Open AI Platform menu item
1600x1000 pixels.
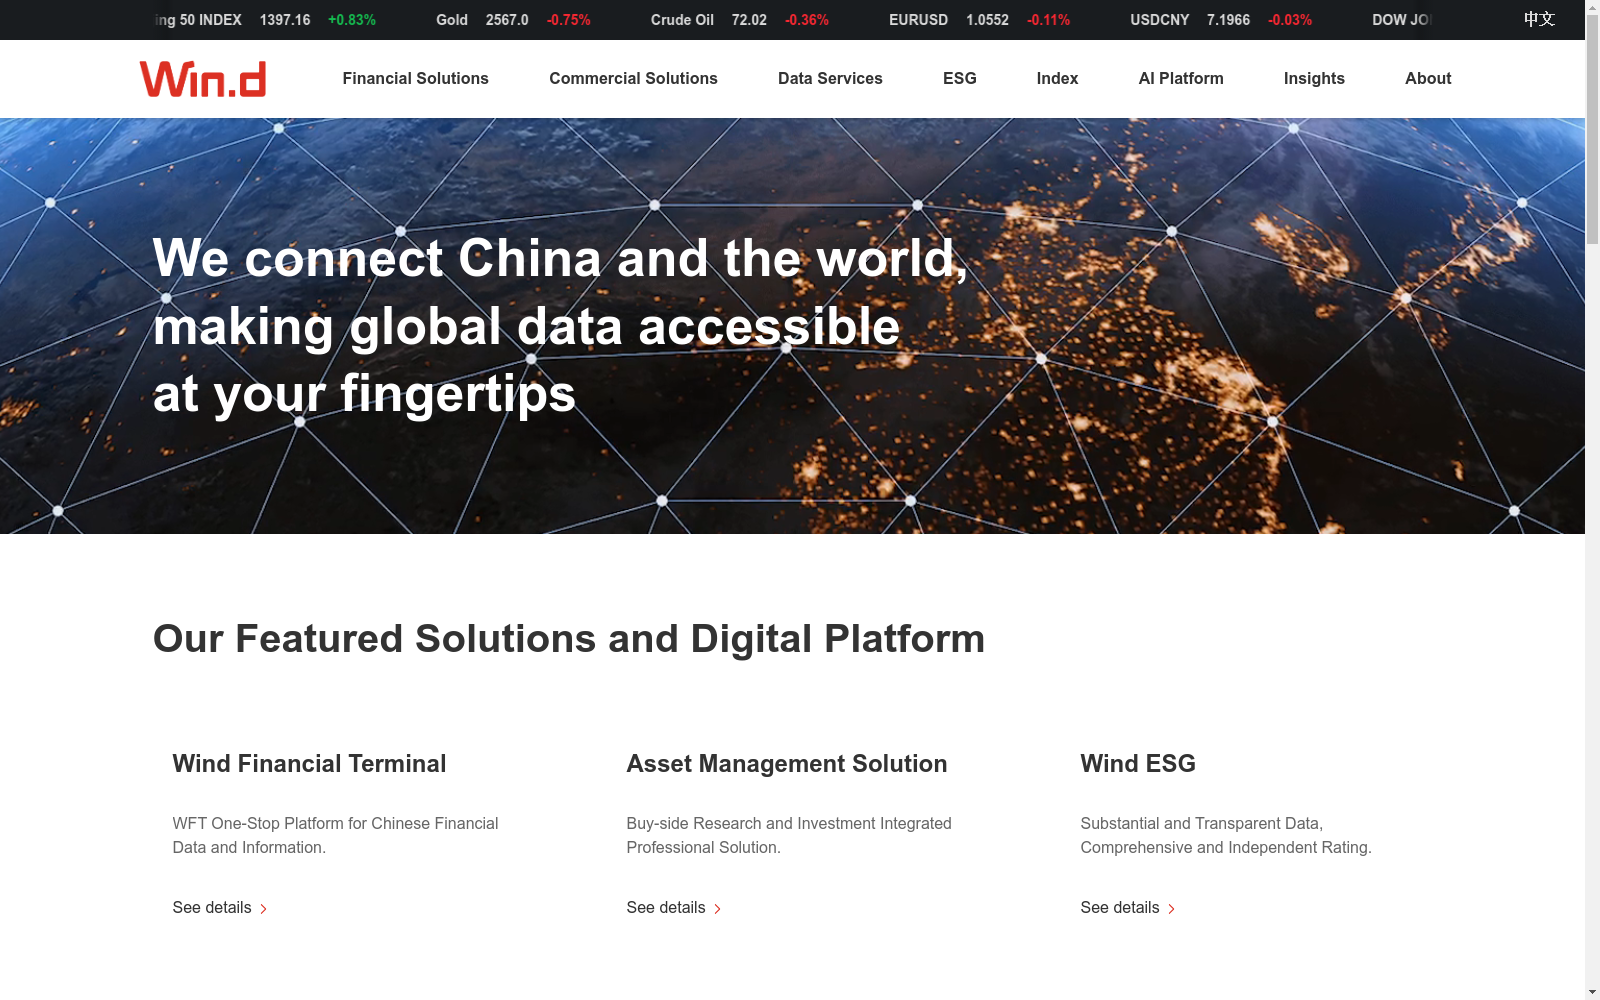point(1181,78)
